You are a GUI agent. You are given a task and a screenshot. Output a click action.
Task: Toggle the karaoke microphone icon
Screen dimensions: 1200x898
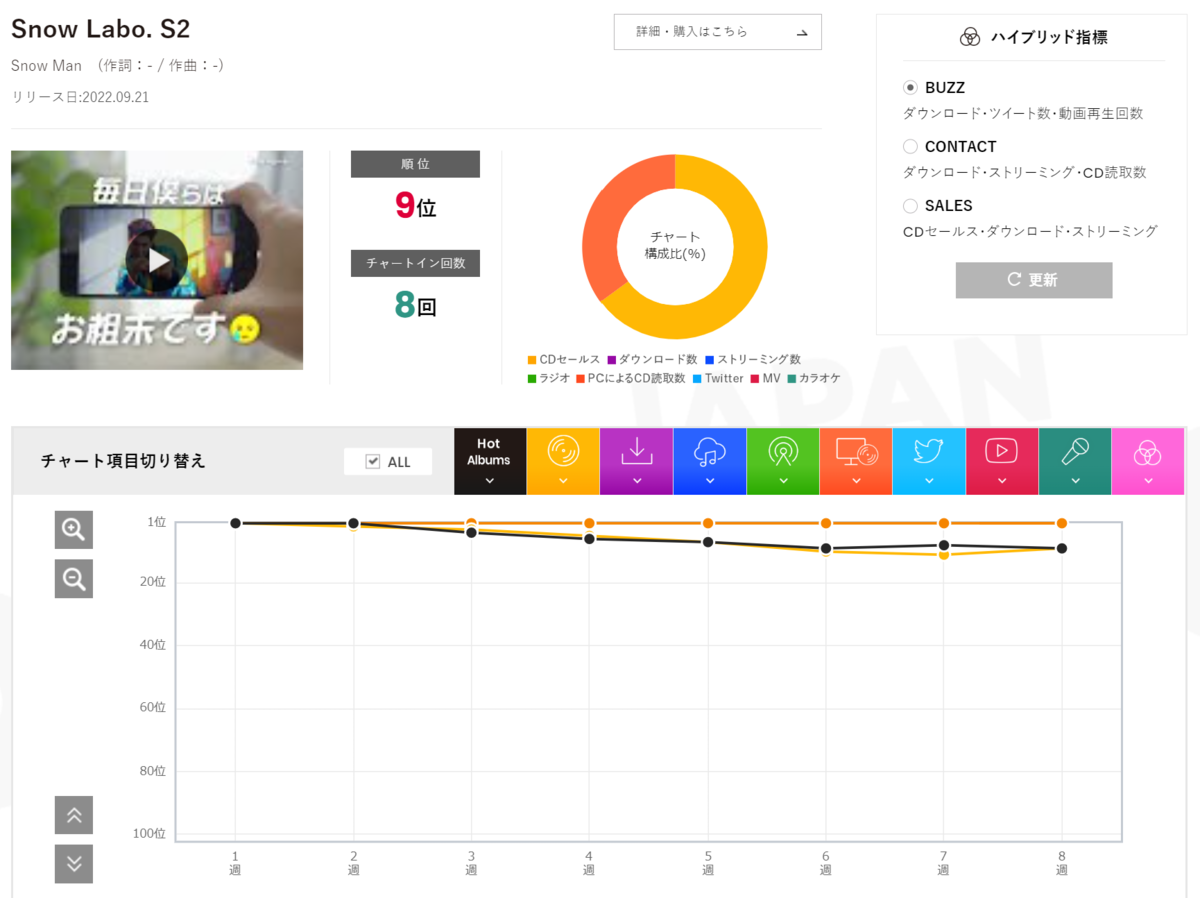(x=1075, y=461)
